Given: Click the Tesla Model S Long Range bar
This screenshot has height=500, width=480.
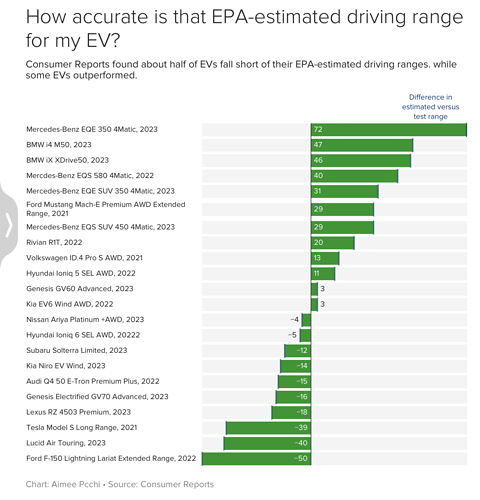Looking at the screenshot, I should point(268,428).
